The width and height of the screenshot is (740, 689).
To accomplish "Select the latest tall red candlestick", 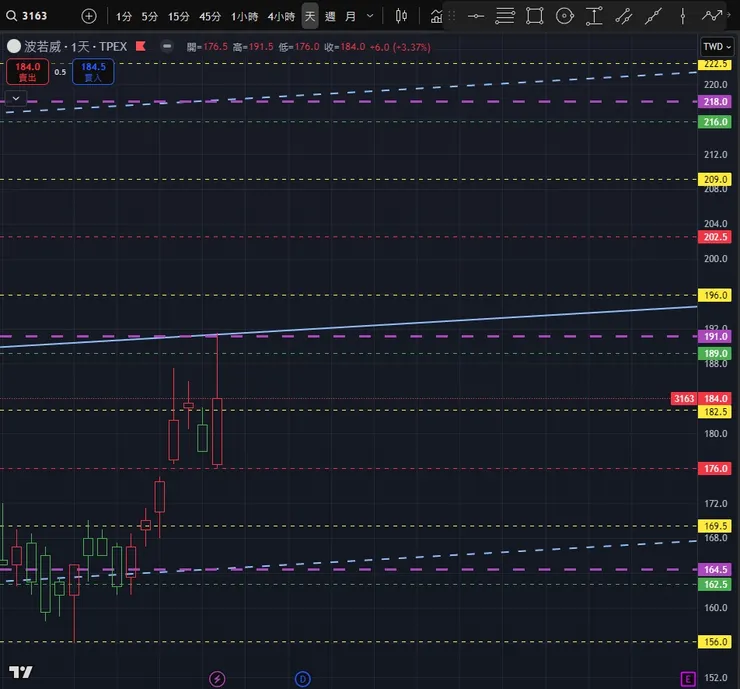I will point(217,431).
